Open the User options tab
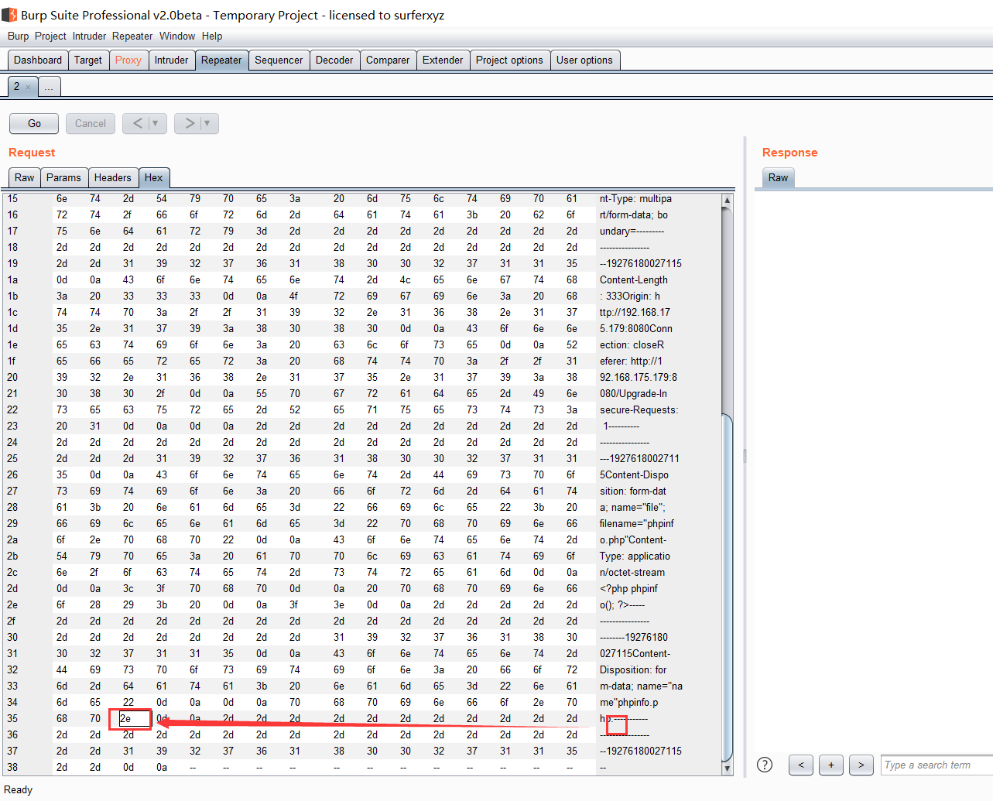1005x805 pixels. point(585,60)
